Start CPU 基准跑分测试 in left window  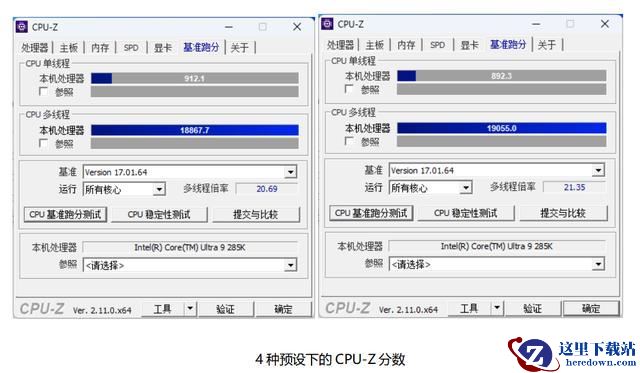[65, 215]
